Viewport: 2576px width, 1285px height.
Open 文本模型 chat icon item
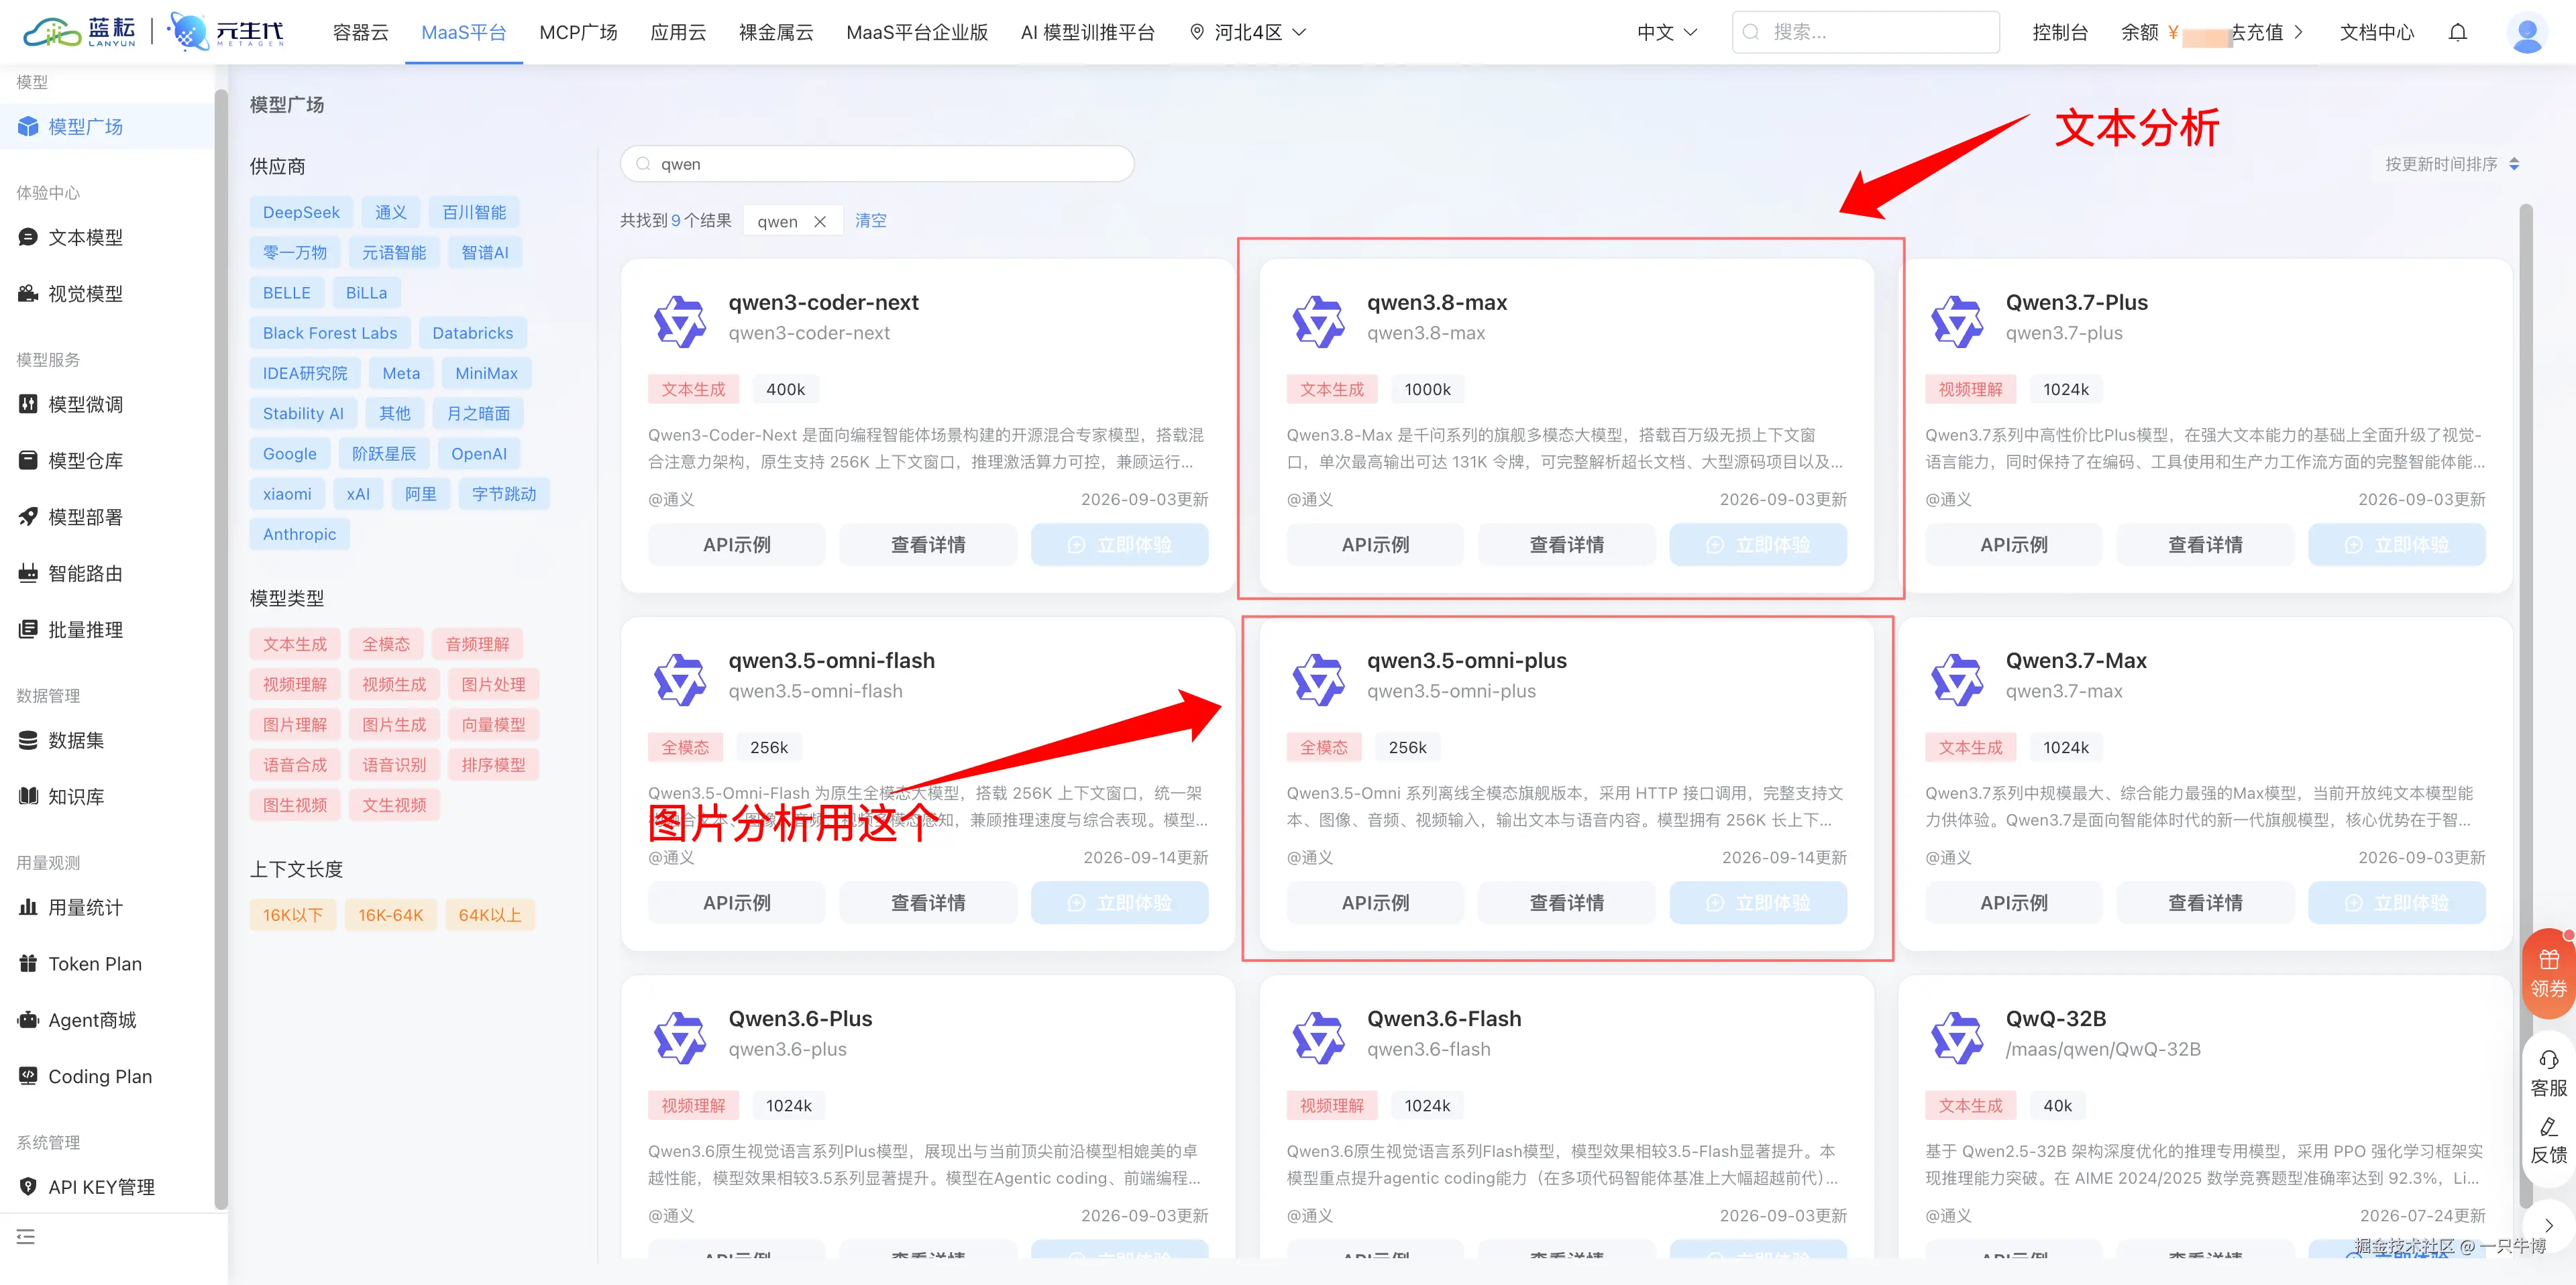[x=28, y=237]
